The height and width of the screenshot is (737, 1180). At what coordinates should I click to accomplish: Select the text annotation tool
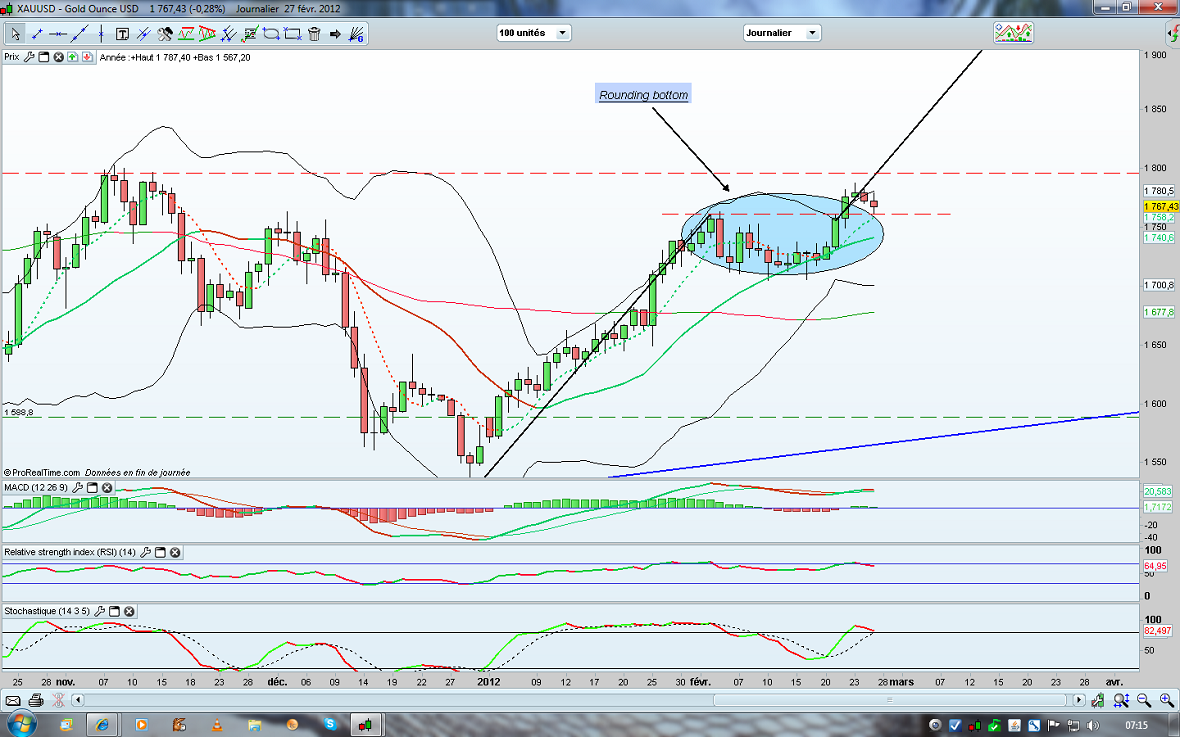click(121, 34)
